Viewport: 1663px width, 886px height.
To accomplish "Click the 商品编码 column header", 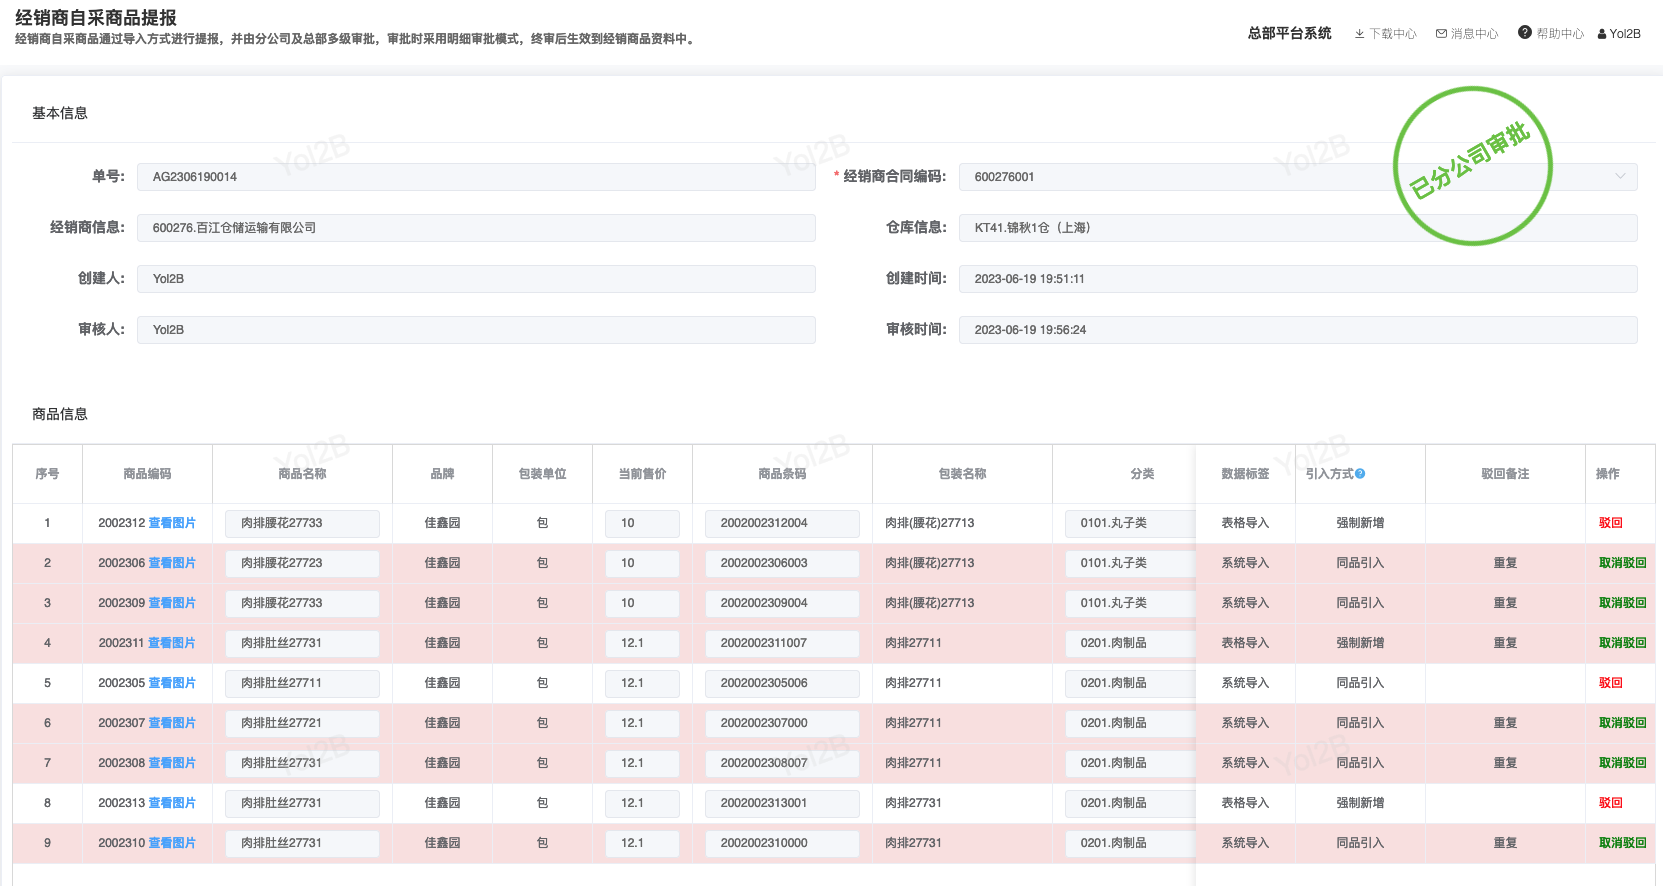I will [147, 474].
